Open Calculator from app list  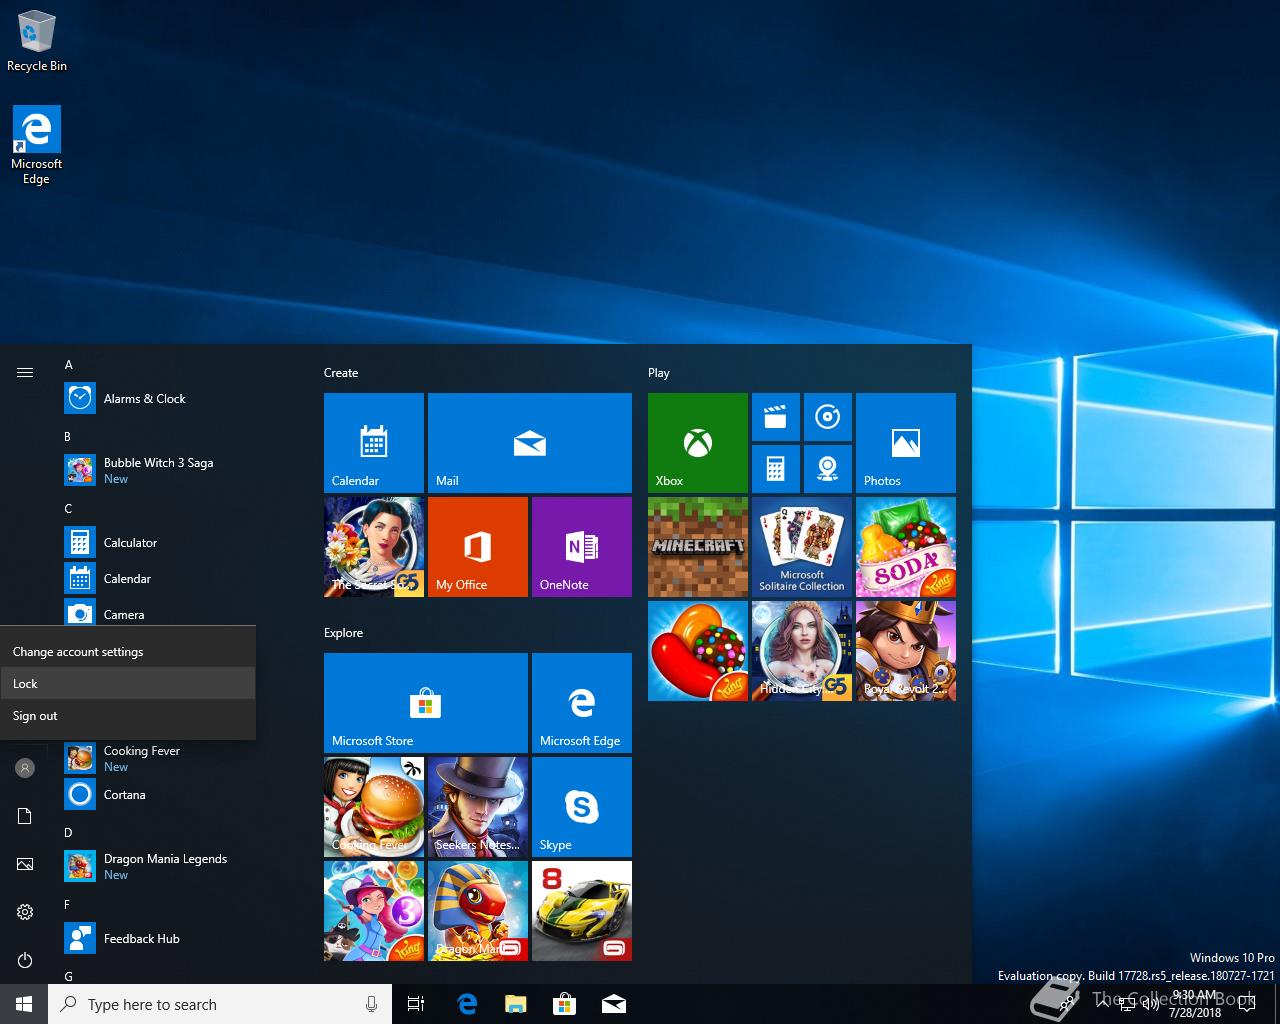point(178,543)
